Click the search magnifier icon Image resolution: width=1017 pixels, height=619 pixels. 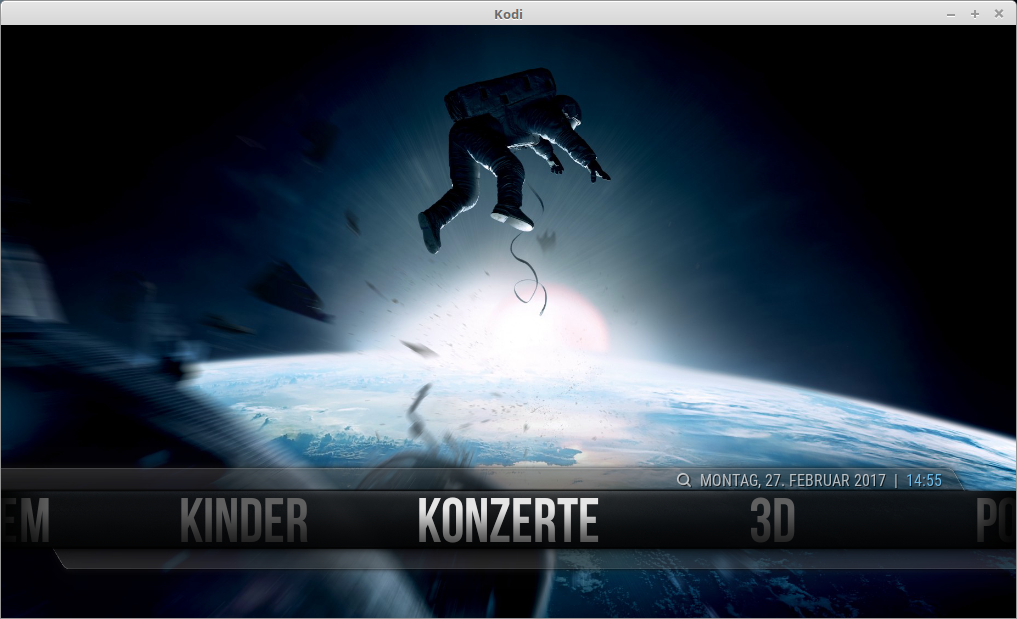pos(684,480)
